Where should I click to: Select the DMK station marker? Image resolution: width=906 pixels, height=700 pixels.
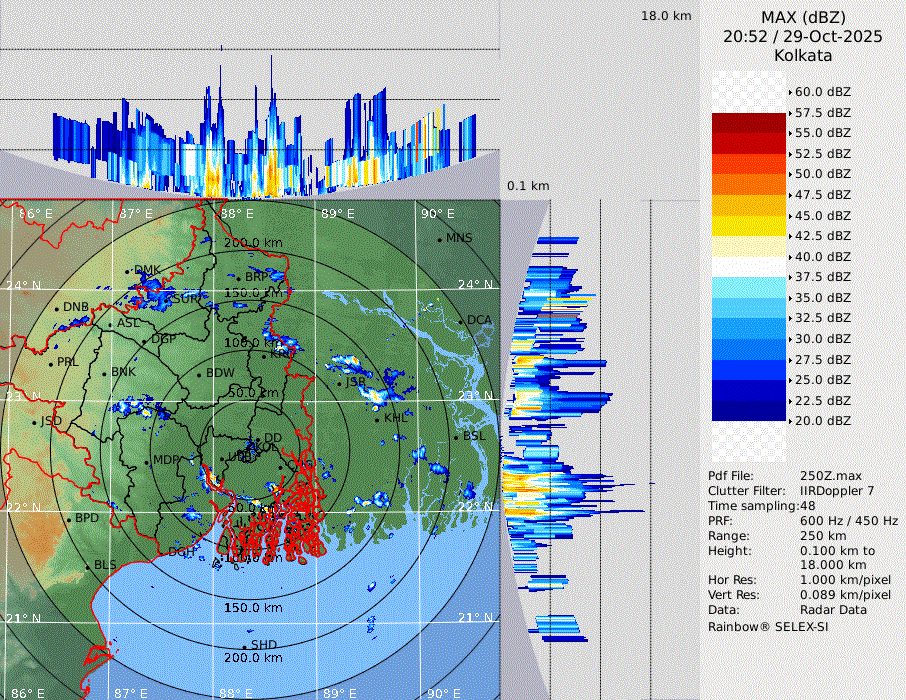click(127, 271)
